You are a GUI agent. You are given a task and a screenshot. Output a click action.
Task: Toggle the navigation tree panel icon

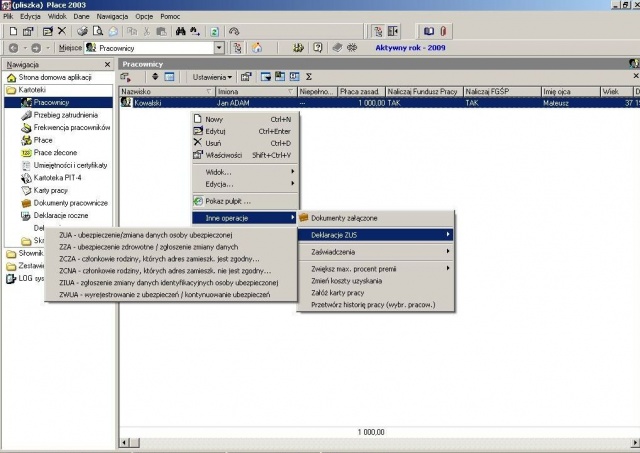tap(378, 31)
